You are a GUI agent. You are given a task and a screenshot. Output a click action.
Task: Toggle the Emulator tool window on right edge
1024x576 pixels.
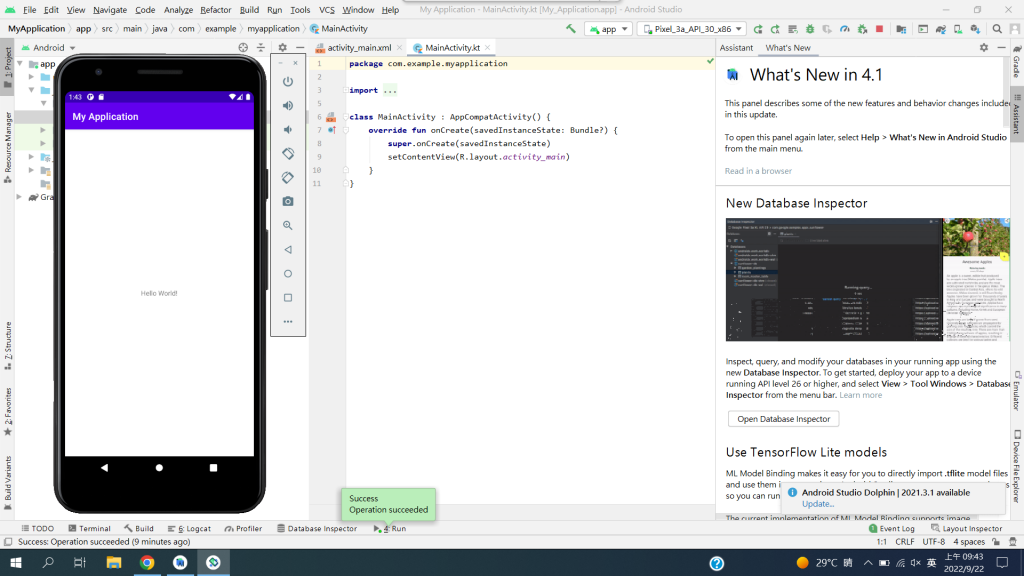coord(1017,391)
